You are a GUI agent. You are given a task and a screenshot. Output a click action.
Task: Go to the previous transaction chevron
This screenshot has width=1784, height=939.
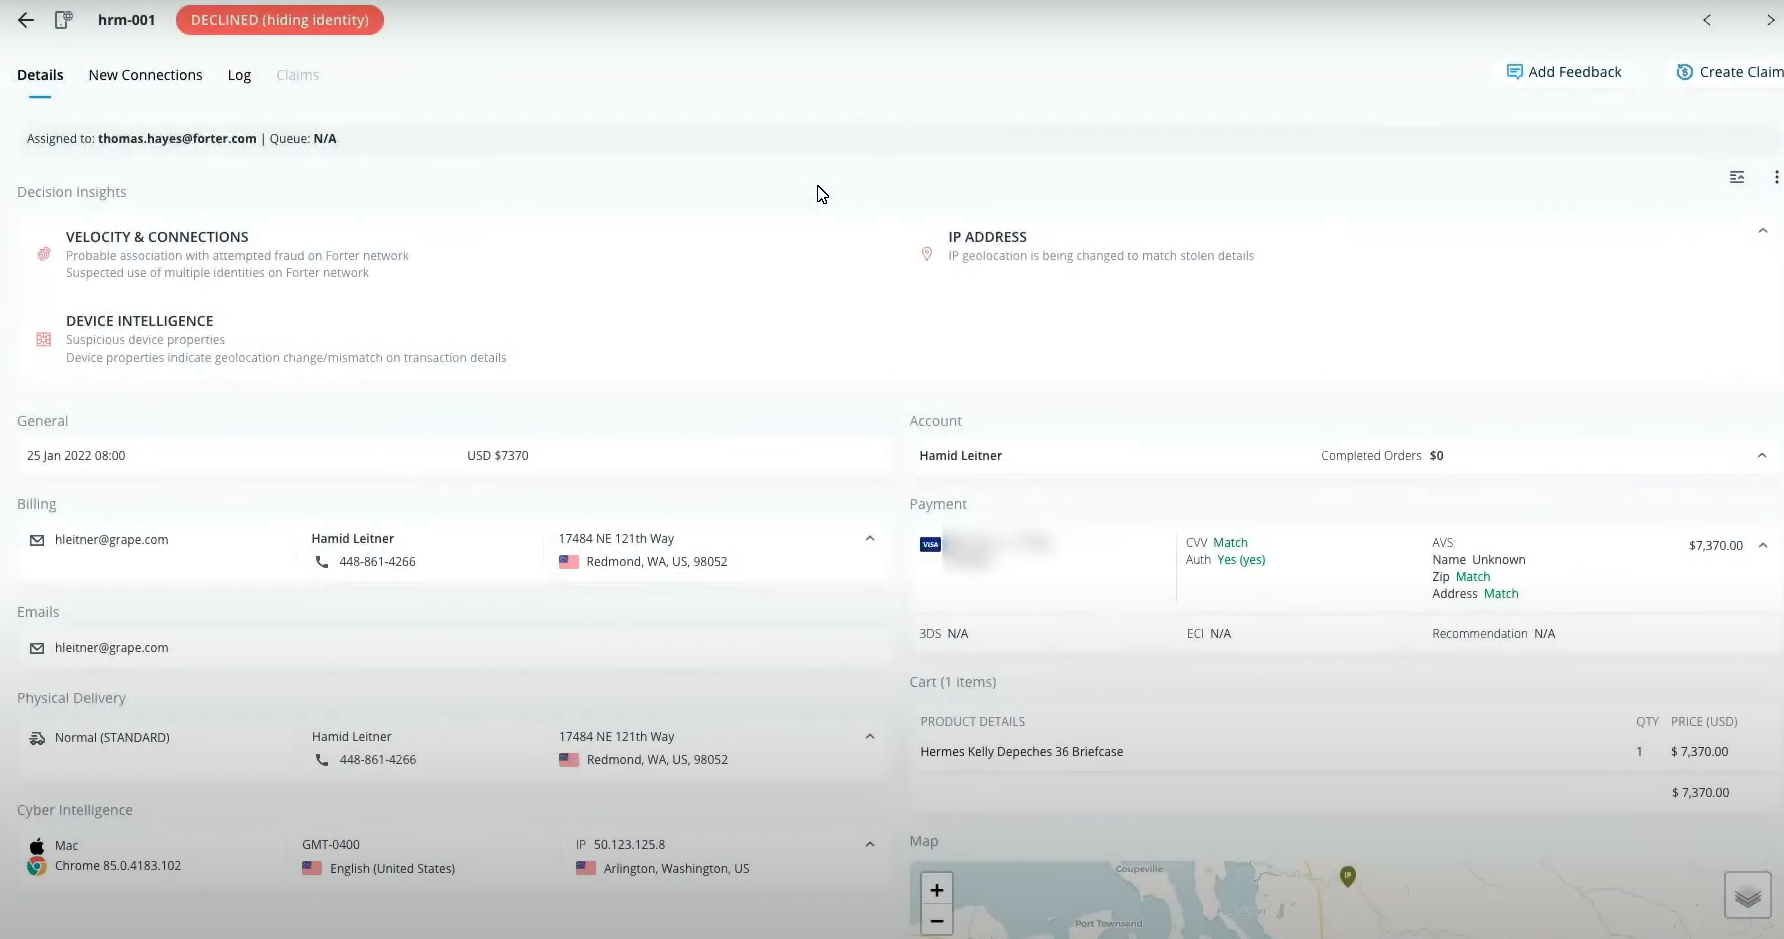tap(1707, 20)
